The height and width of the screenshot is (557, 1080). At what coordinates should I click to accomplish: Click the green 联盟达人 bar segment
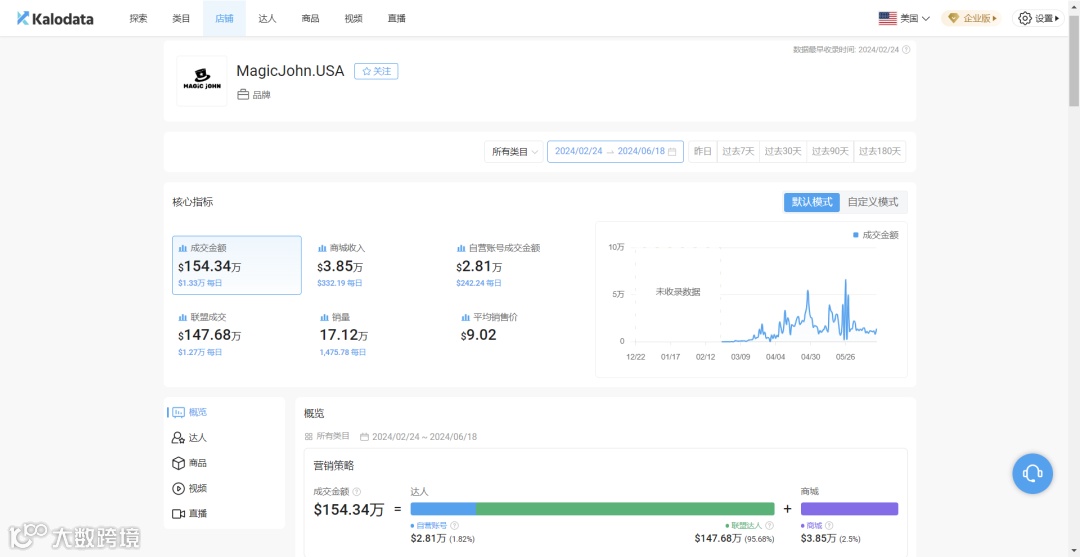pyautogui.click(x=625, y=509)
